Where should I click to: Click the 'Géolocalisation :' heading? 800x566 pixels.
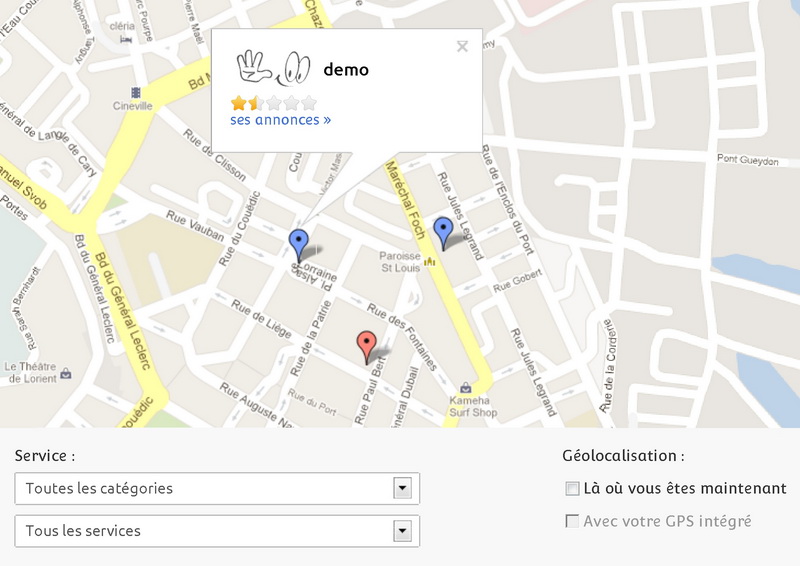(623, 455)
